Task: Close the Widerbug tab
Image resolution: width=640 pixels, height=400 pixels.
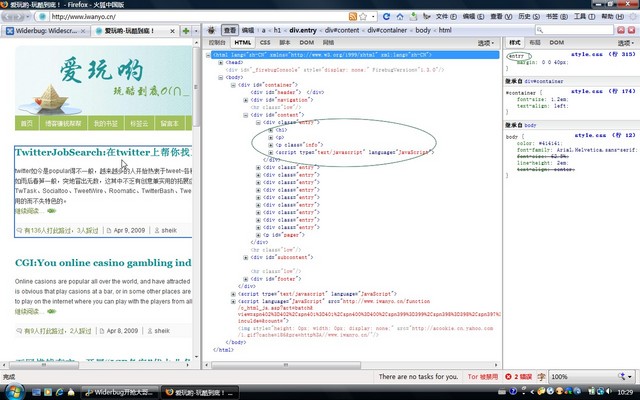Action: pos(83,31)
